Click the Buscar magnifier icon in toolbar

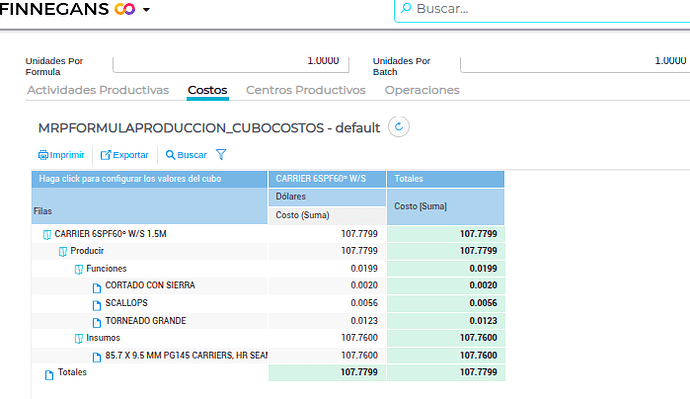(x=170, y=155)
